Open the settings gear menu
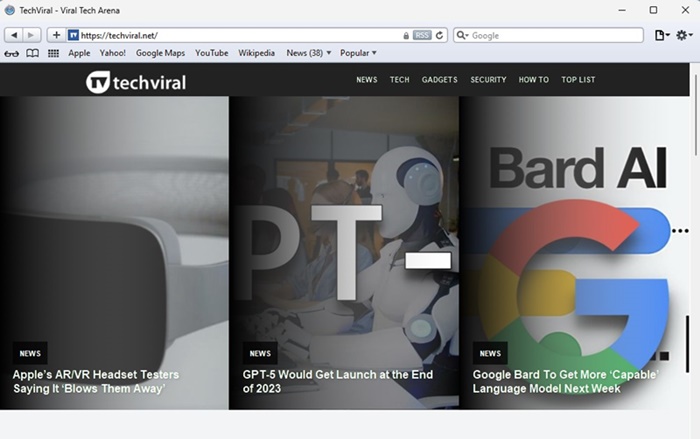Viewport: 700px width, 439px height. pyautogui.click(x=684, y=35)
